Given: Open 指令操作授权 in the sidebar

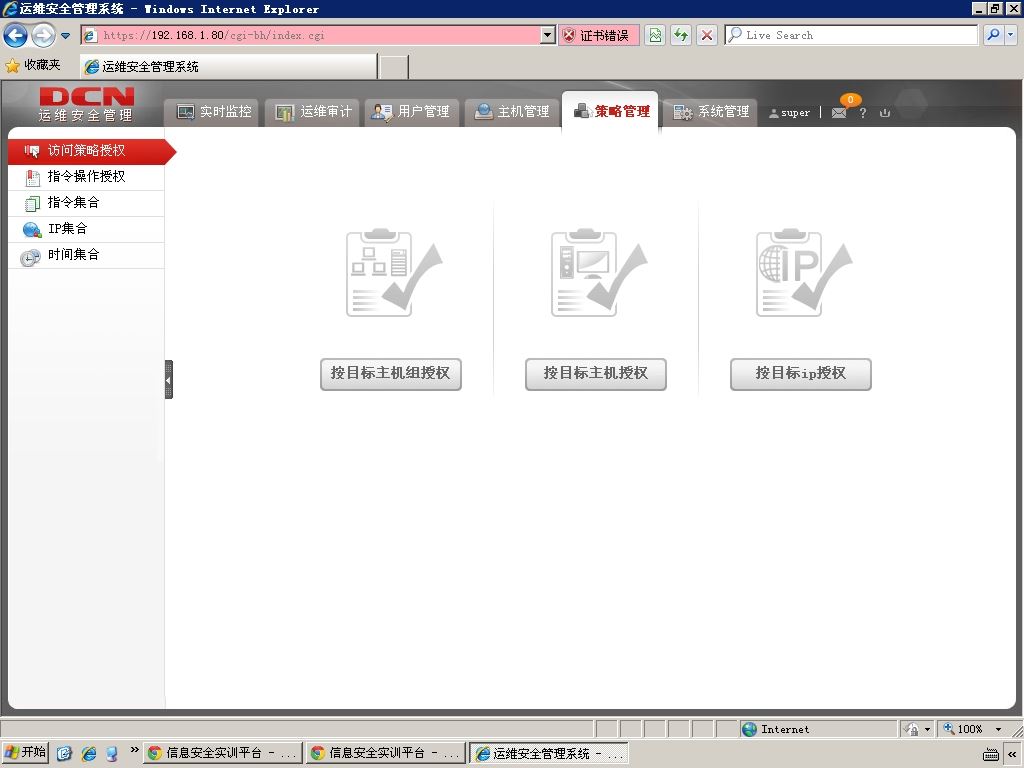Looking at the screenshot, I should pos(86,177).
